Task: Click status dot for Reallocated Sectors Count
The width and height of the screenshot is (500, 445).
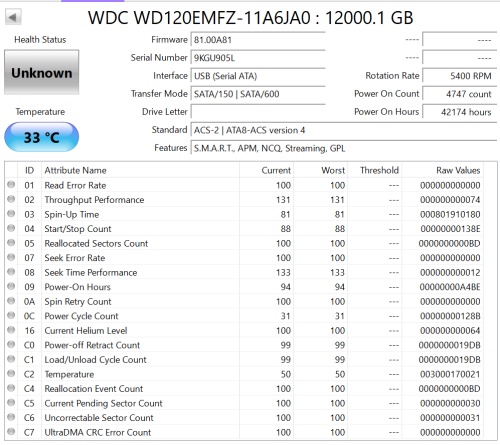Action: click(x=11, y=243)
